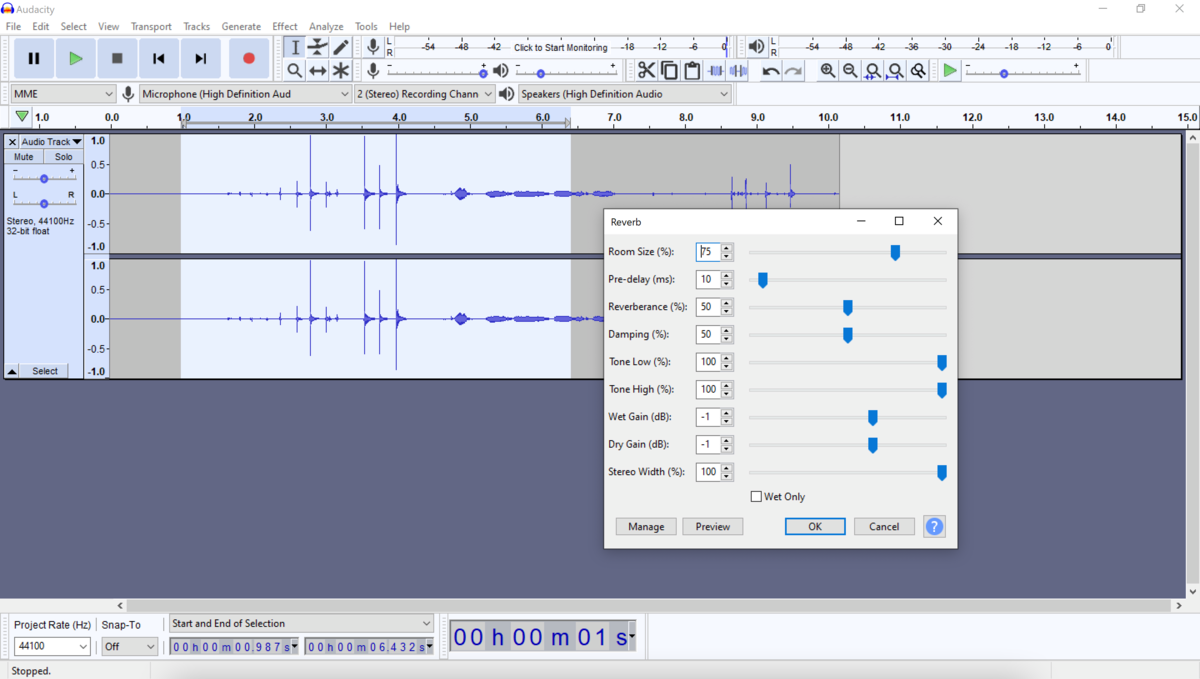Image resolution: width=1200 pixels, height=679 pixels.
Task: Click the Manage button in Reverb
Action: point(646,527)
